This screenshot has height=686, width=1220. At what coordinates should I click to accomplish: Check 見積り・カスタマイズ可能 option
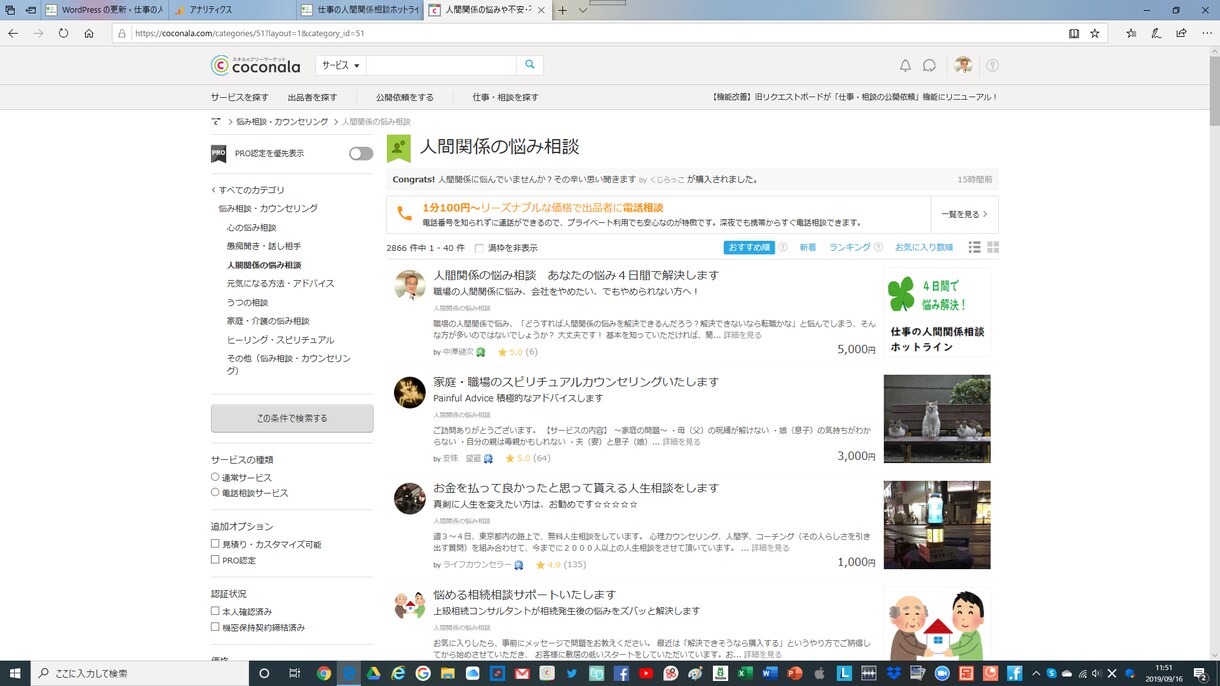pos(215,544)
